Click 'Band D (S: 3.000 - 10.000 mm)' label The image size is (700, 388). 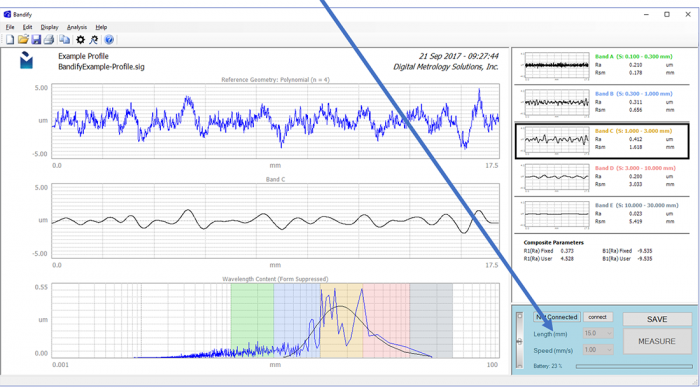pyautogui.click(x=635, y=168)
